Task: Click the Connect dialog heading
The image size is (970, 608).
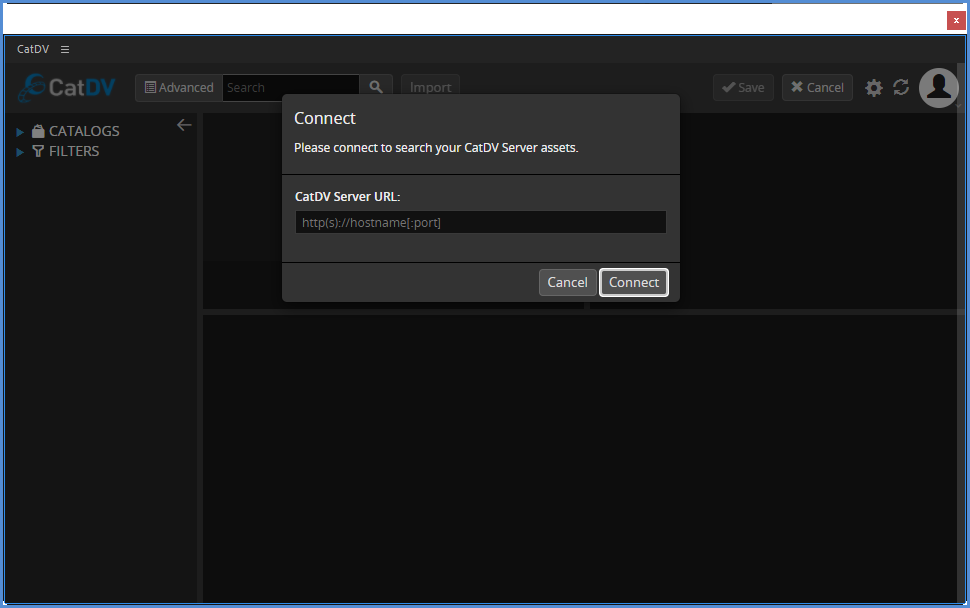Action: (x=325, y=118)
